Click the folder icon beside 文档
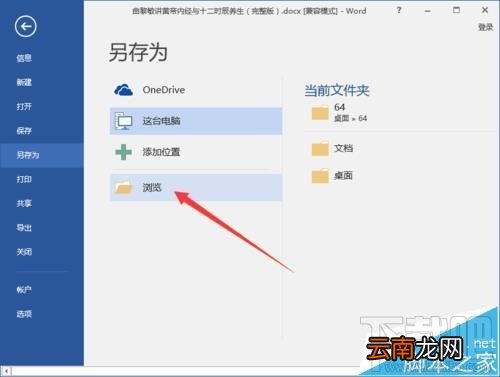The width and height of the screenshot is (500, 377). 320,148
